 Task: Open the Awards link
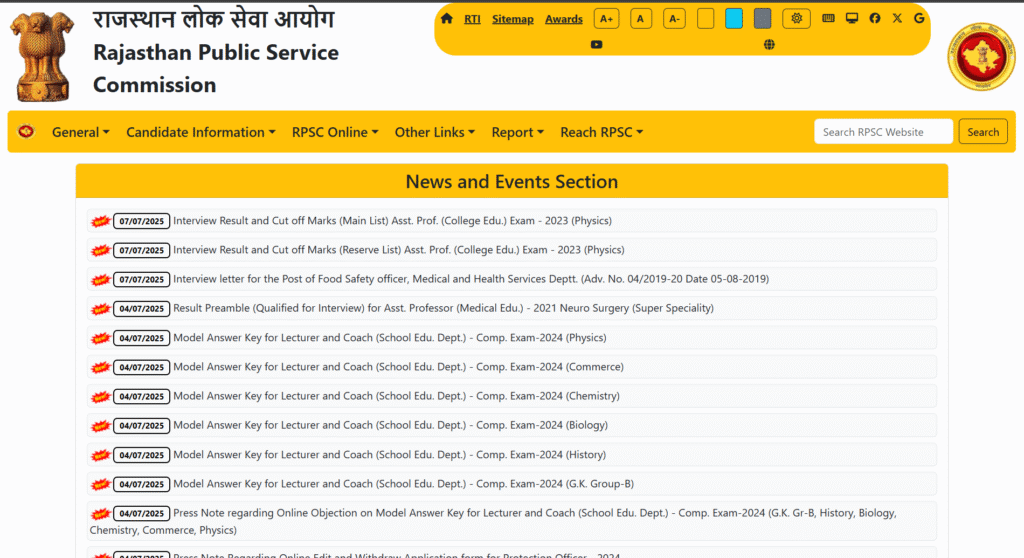pyautogui.click(x=564, y=19)
